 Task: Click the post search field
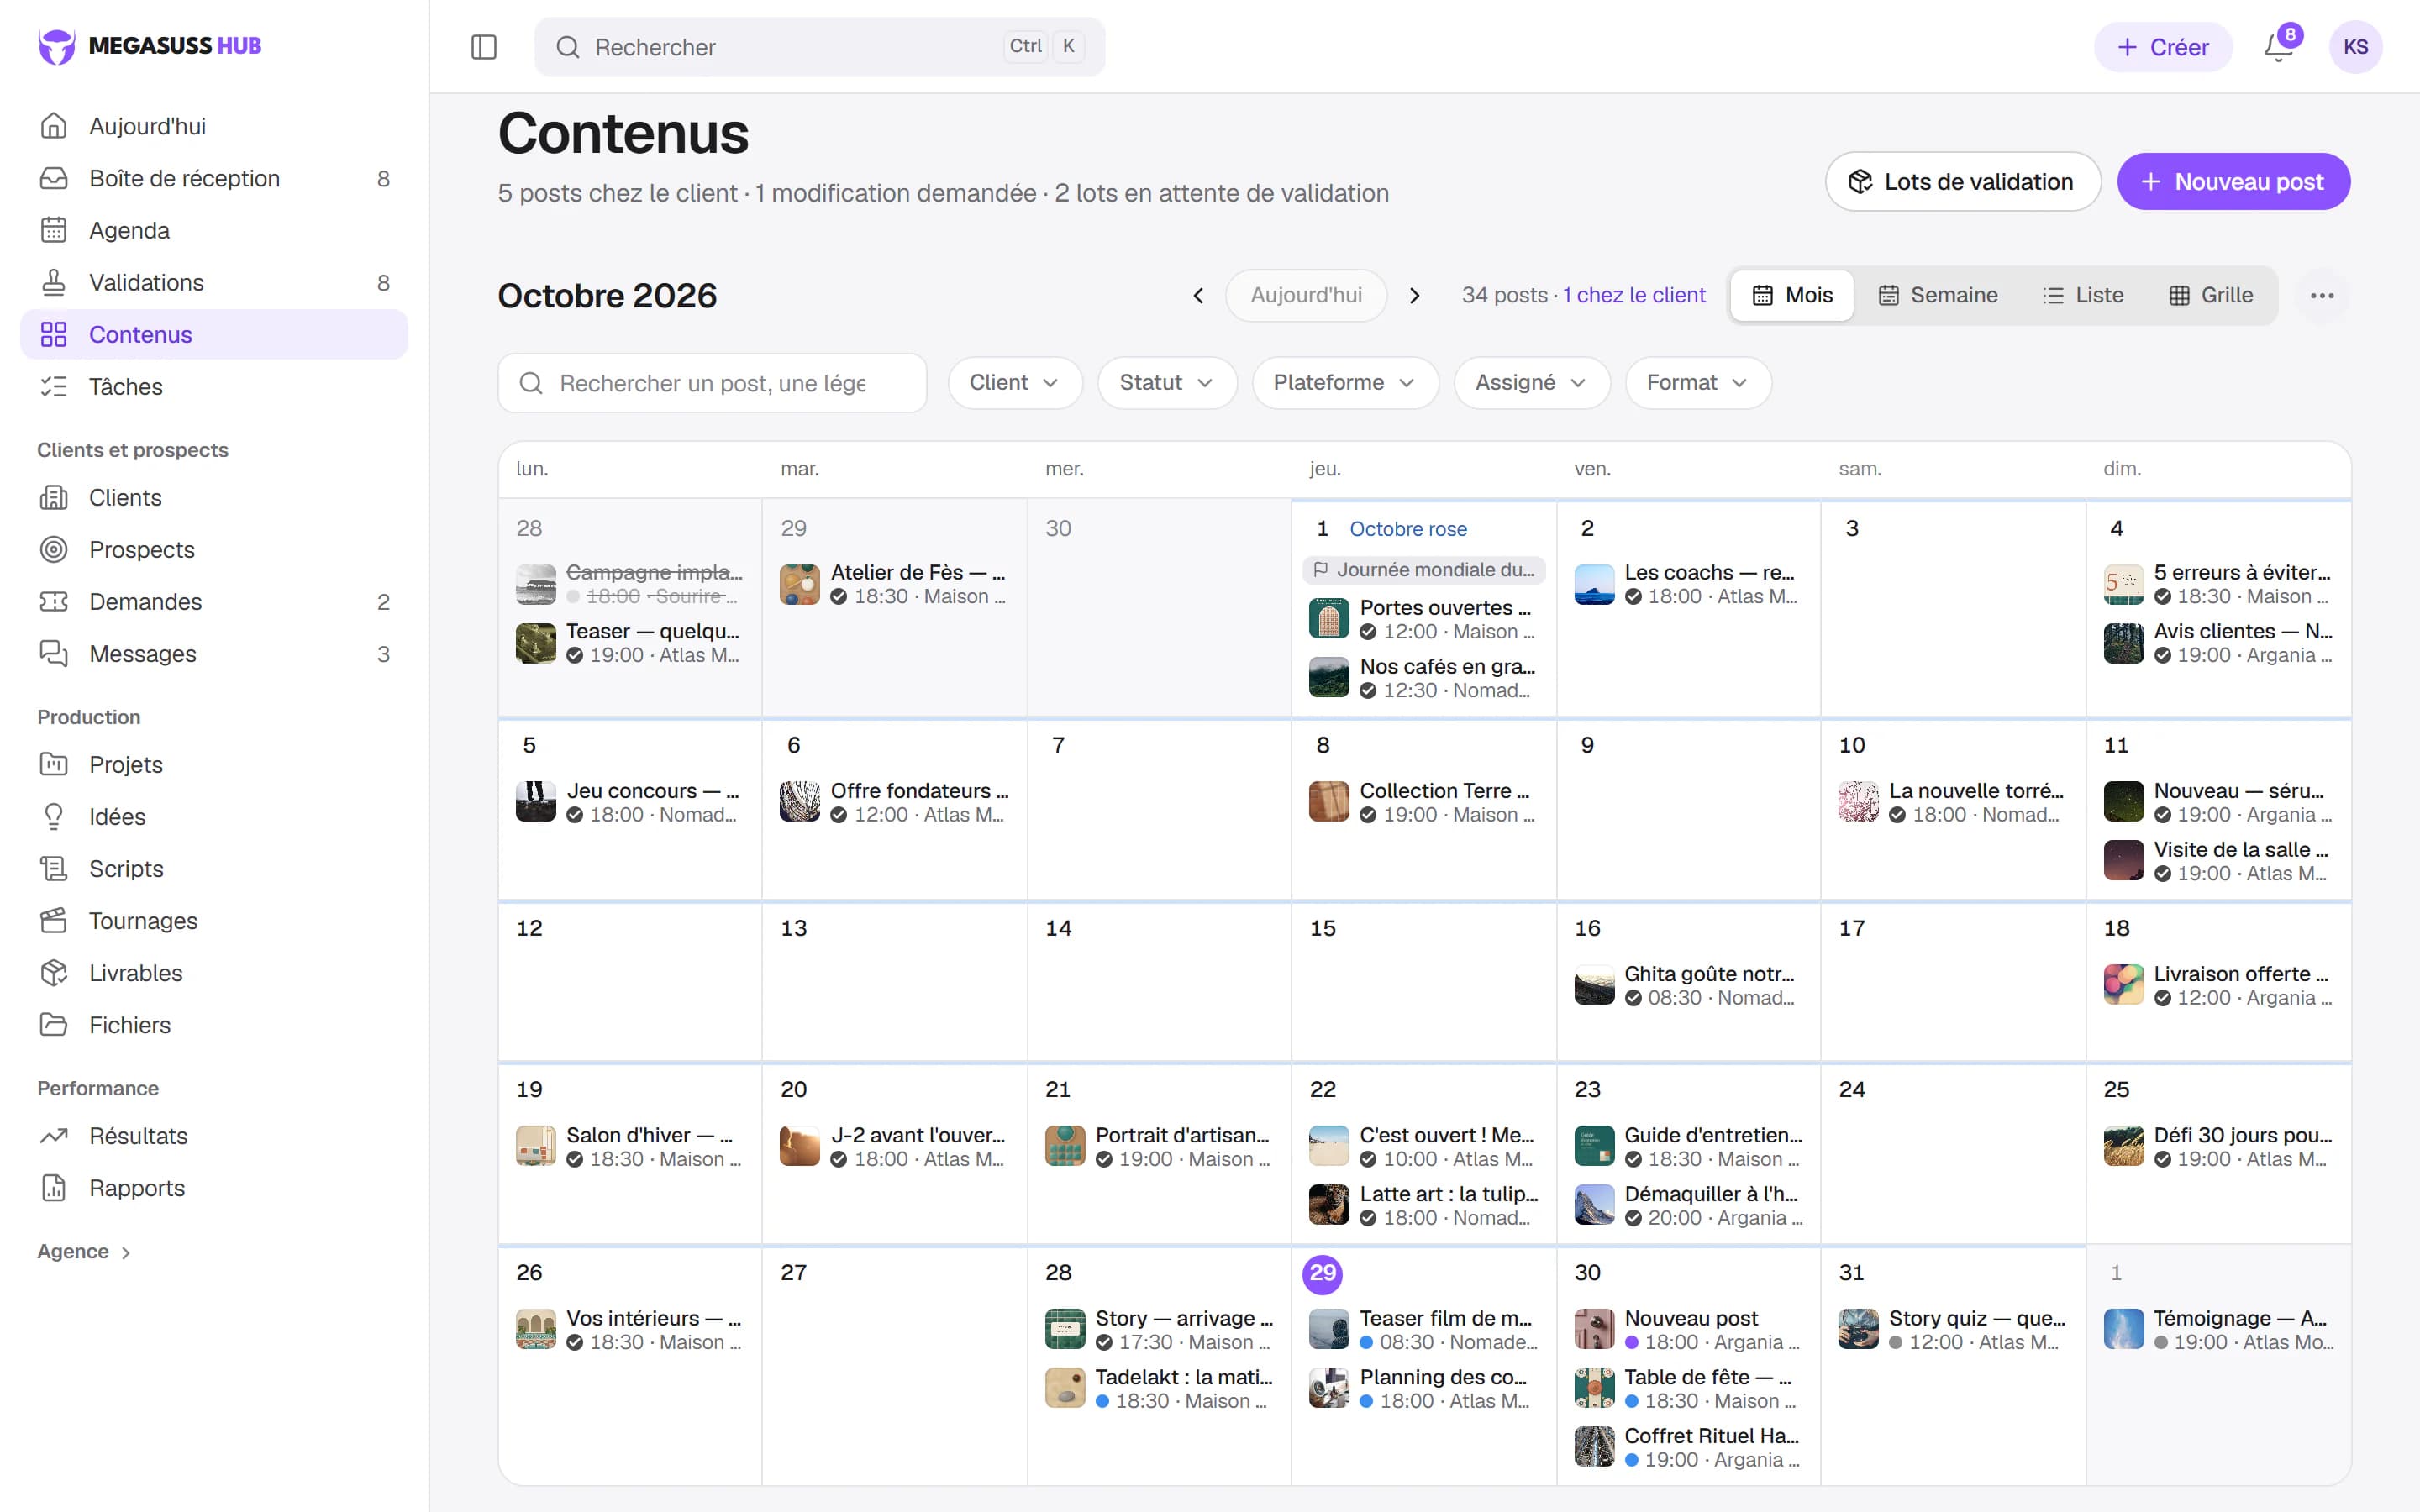[712, 383]
